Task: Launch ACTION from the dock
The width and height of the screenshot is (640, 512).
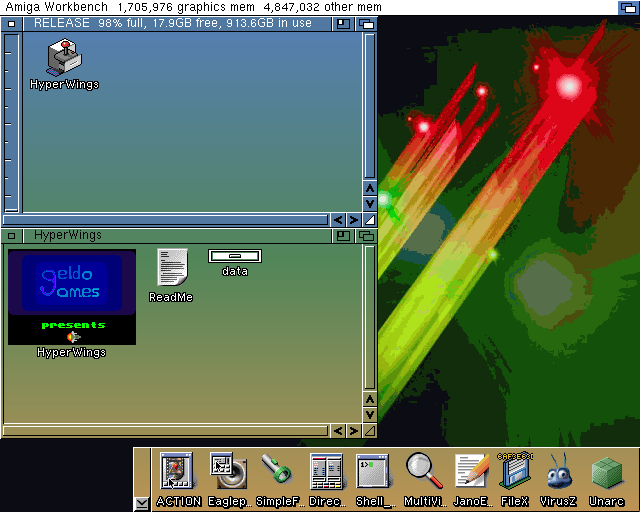Action: coord(178,479)
